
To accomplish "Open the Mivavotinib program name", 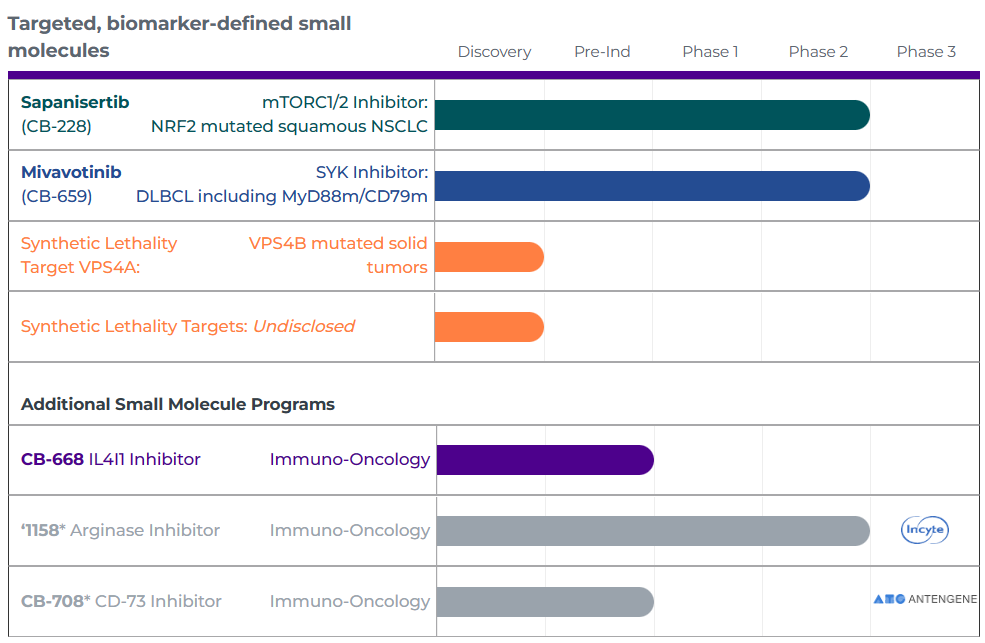I will point(71,172).
